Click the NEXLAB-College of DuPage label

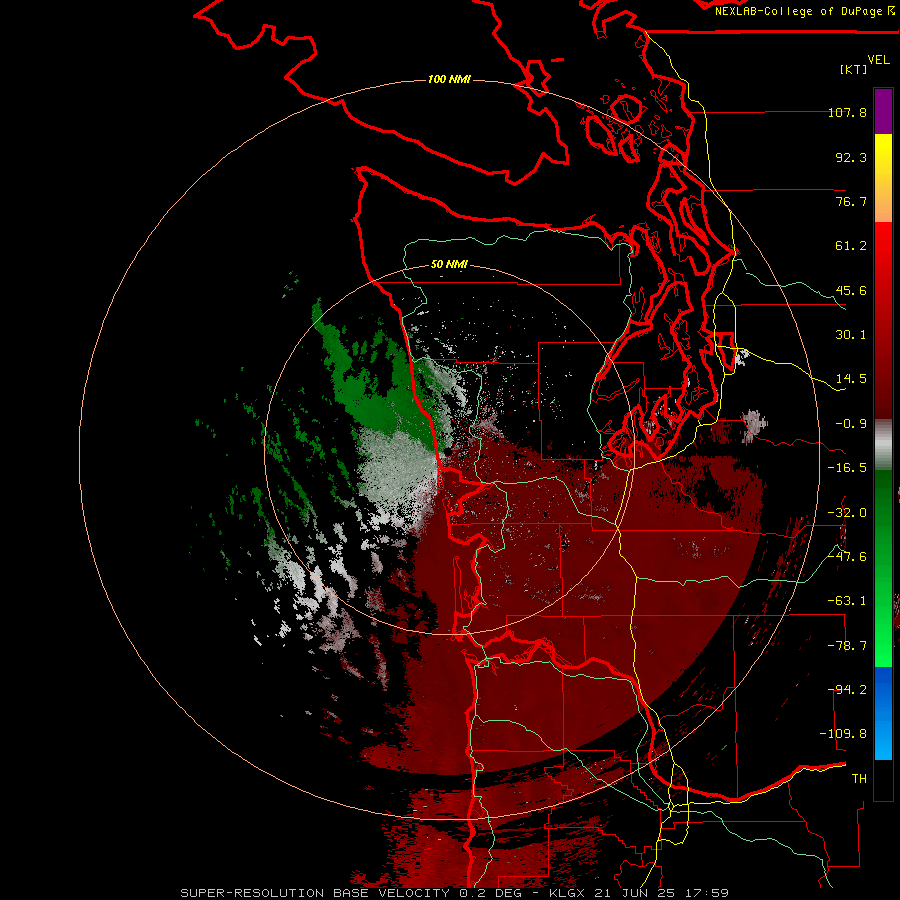[805, 11]
